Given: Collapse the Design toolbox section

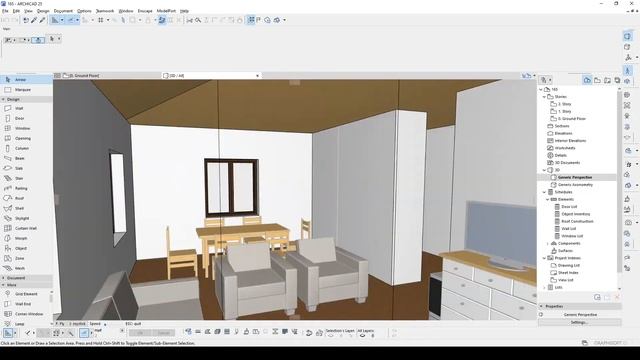Looking at the screenshot, I should 3,99.
